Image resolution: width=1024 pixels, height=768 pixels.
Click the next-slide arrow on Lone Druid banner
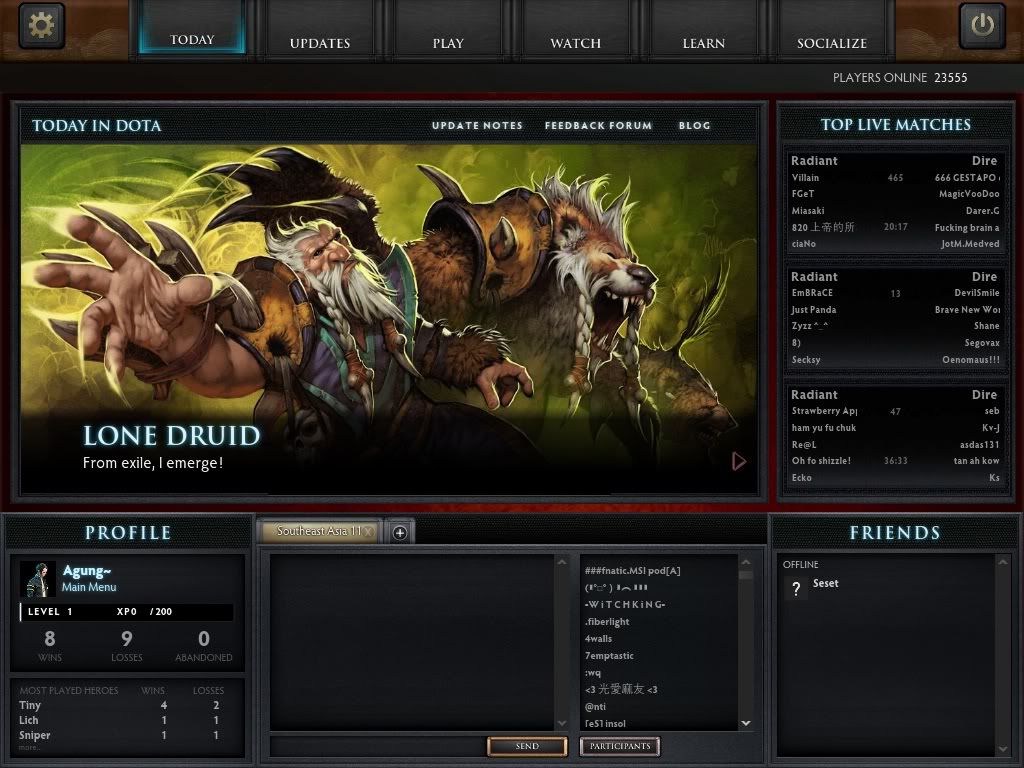(x=739, y=461)
